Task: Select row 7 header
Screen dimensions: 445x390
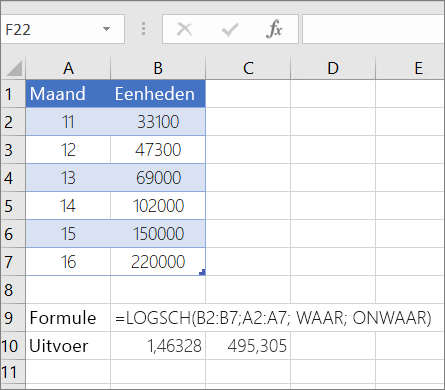Action: [x=13, y=262]
